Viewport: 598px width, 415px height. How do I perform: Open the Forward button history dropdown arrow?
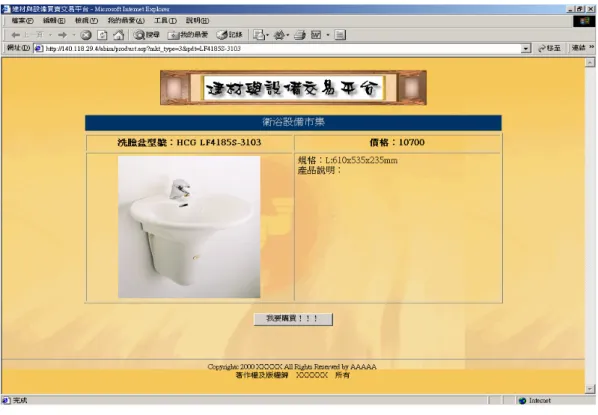coord(74,35)
